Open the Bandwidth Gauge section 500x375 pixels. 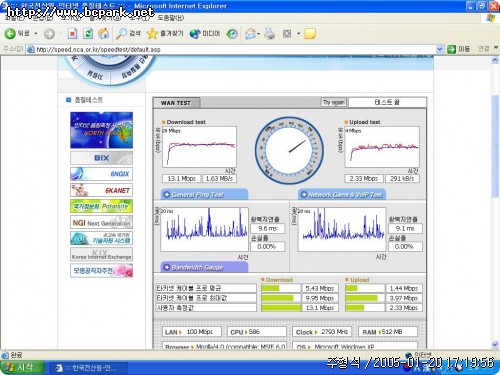204,267
